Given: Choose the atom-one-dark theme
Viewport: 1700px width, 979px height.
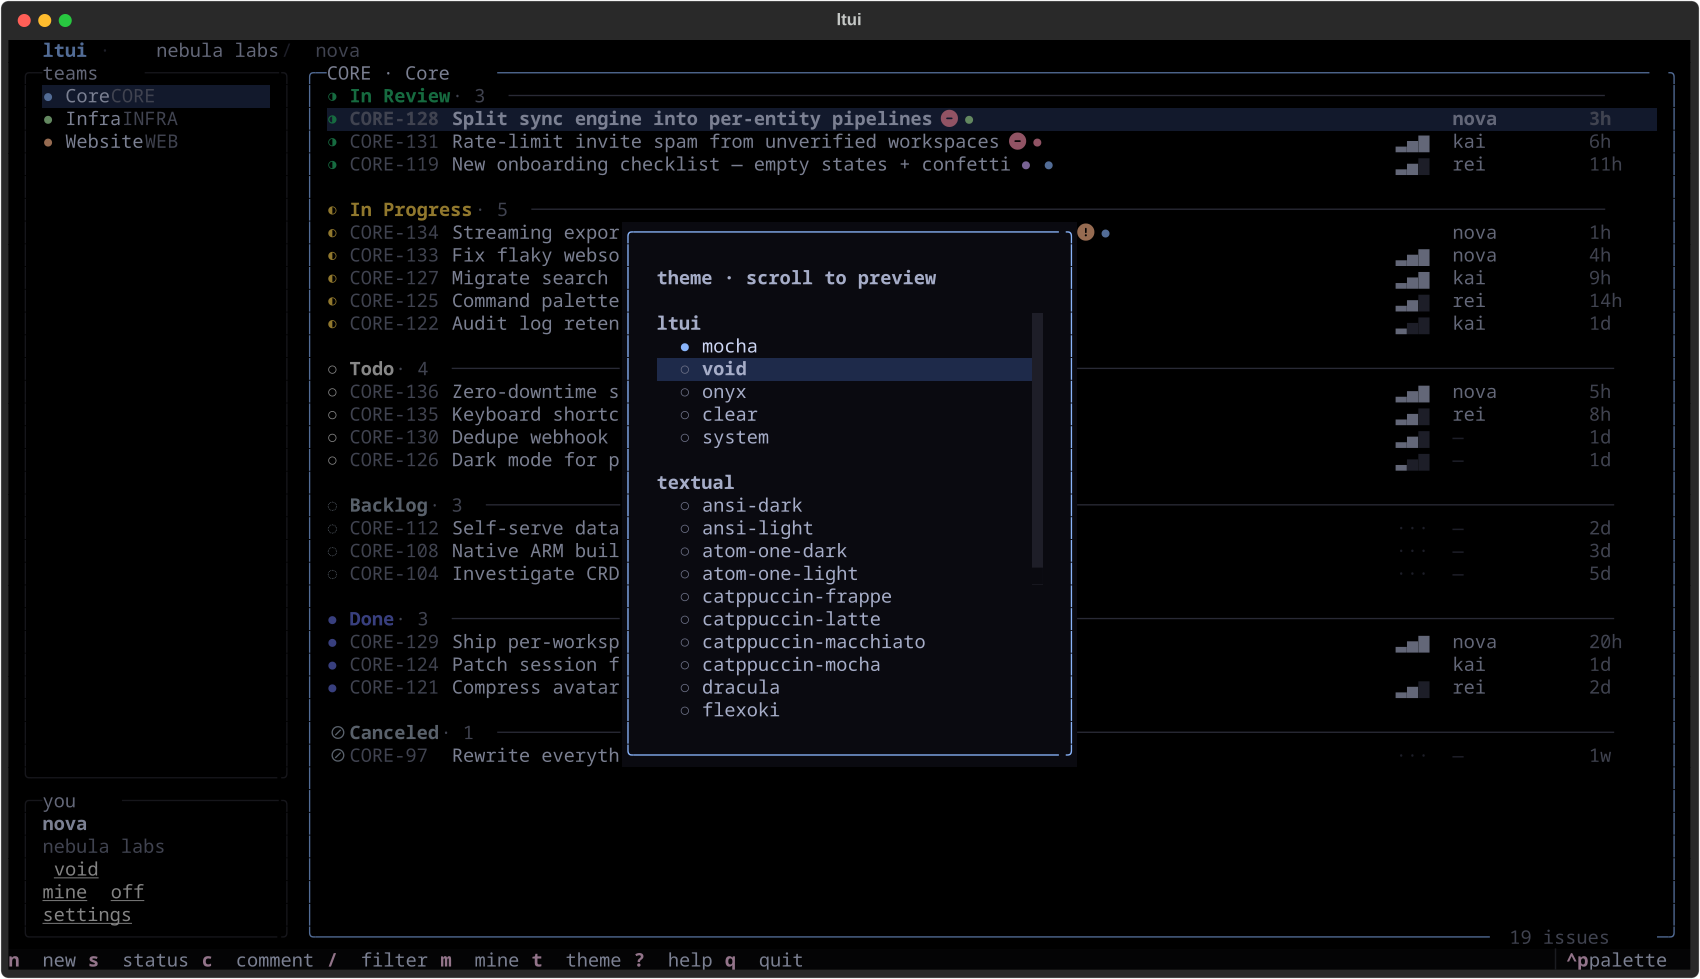Looking at the screenshot, I should click(844, 551).
